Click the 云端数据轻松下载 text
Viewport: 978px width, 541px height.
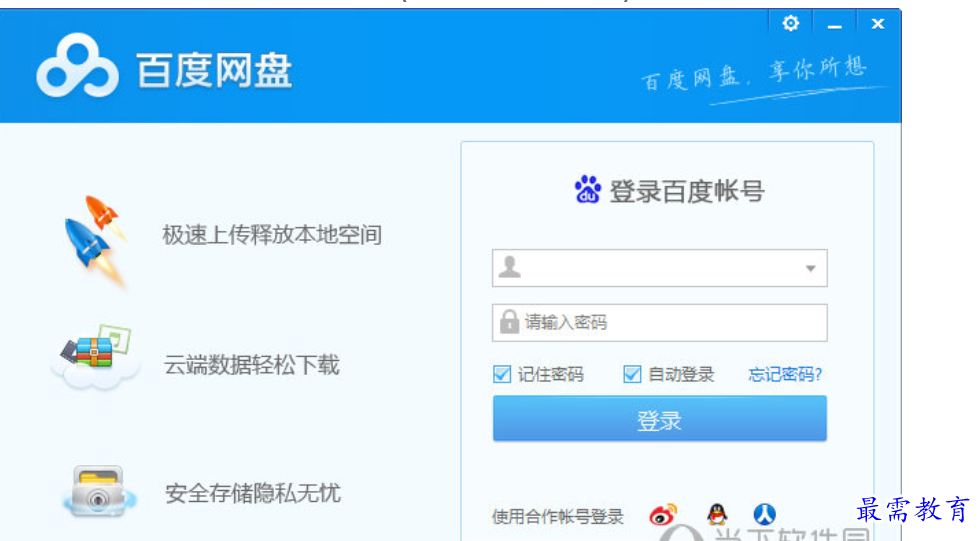(251, 365)
